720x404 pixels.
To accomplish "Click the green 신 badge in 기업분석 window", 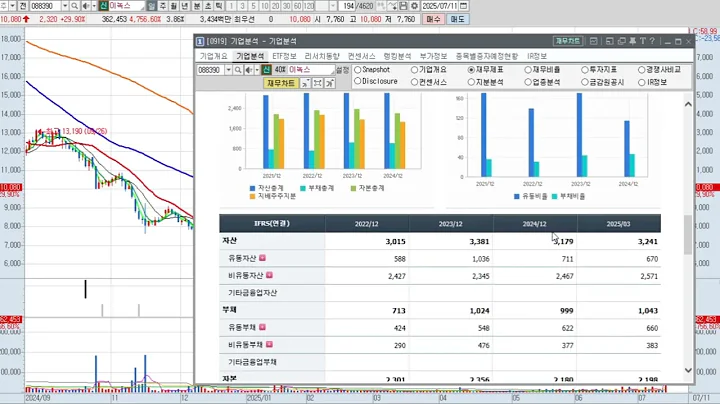I will click(266, 70).
